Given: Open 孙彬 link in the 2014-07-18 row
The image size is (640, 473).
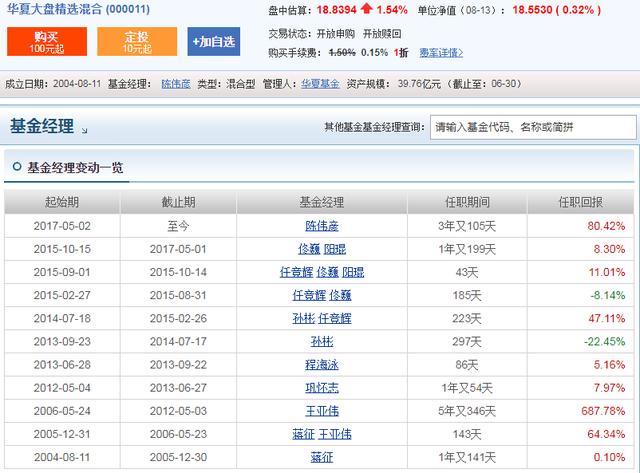Looking at the screenshot, I should point(304,318).
